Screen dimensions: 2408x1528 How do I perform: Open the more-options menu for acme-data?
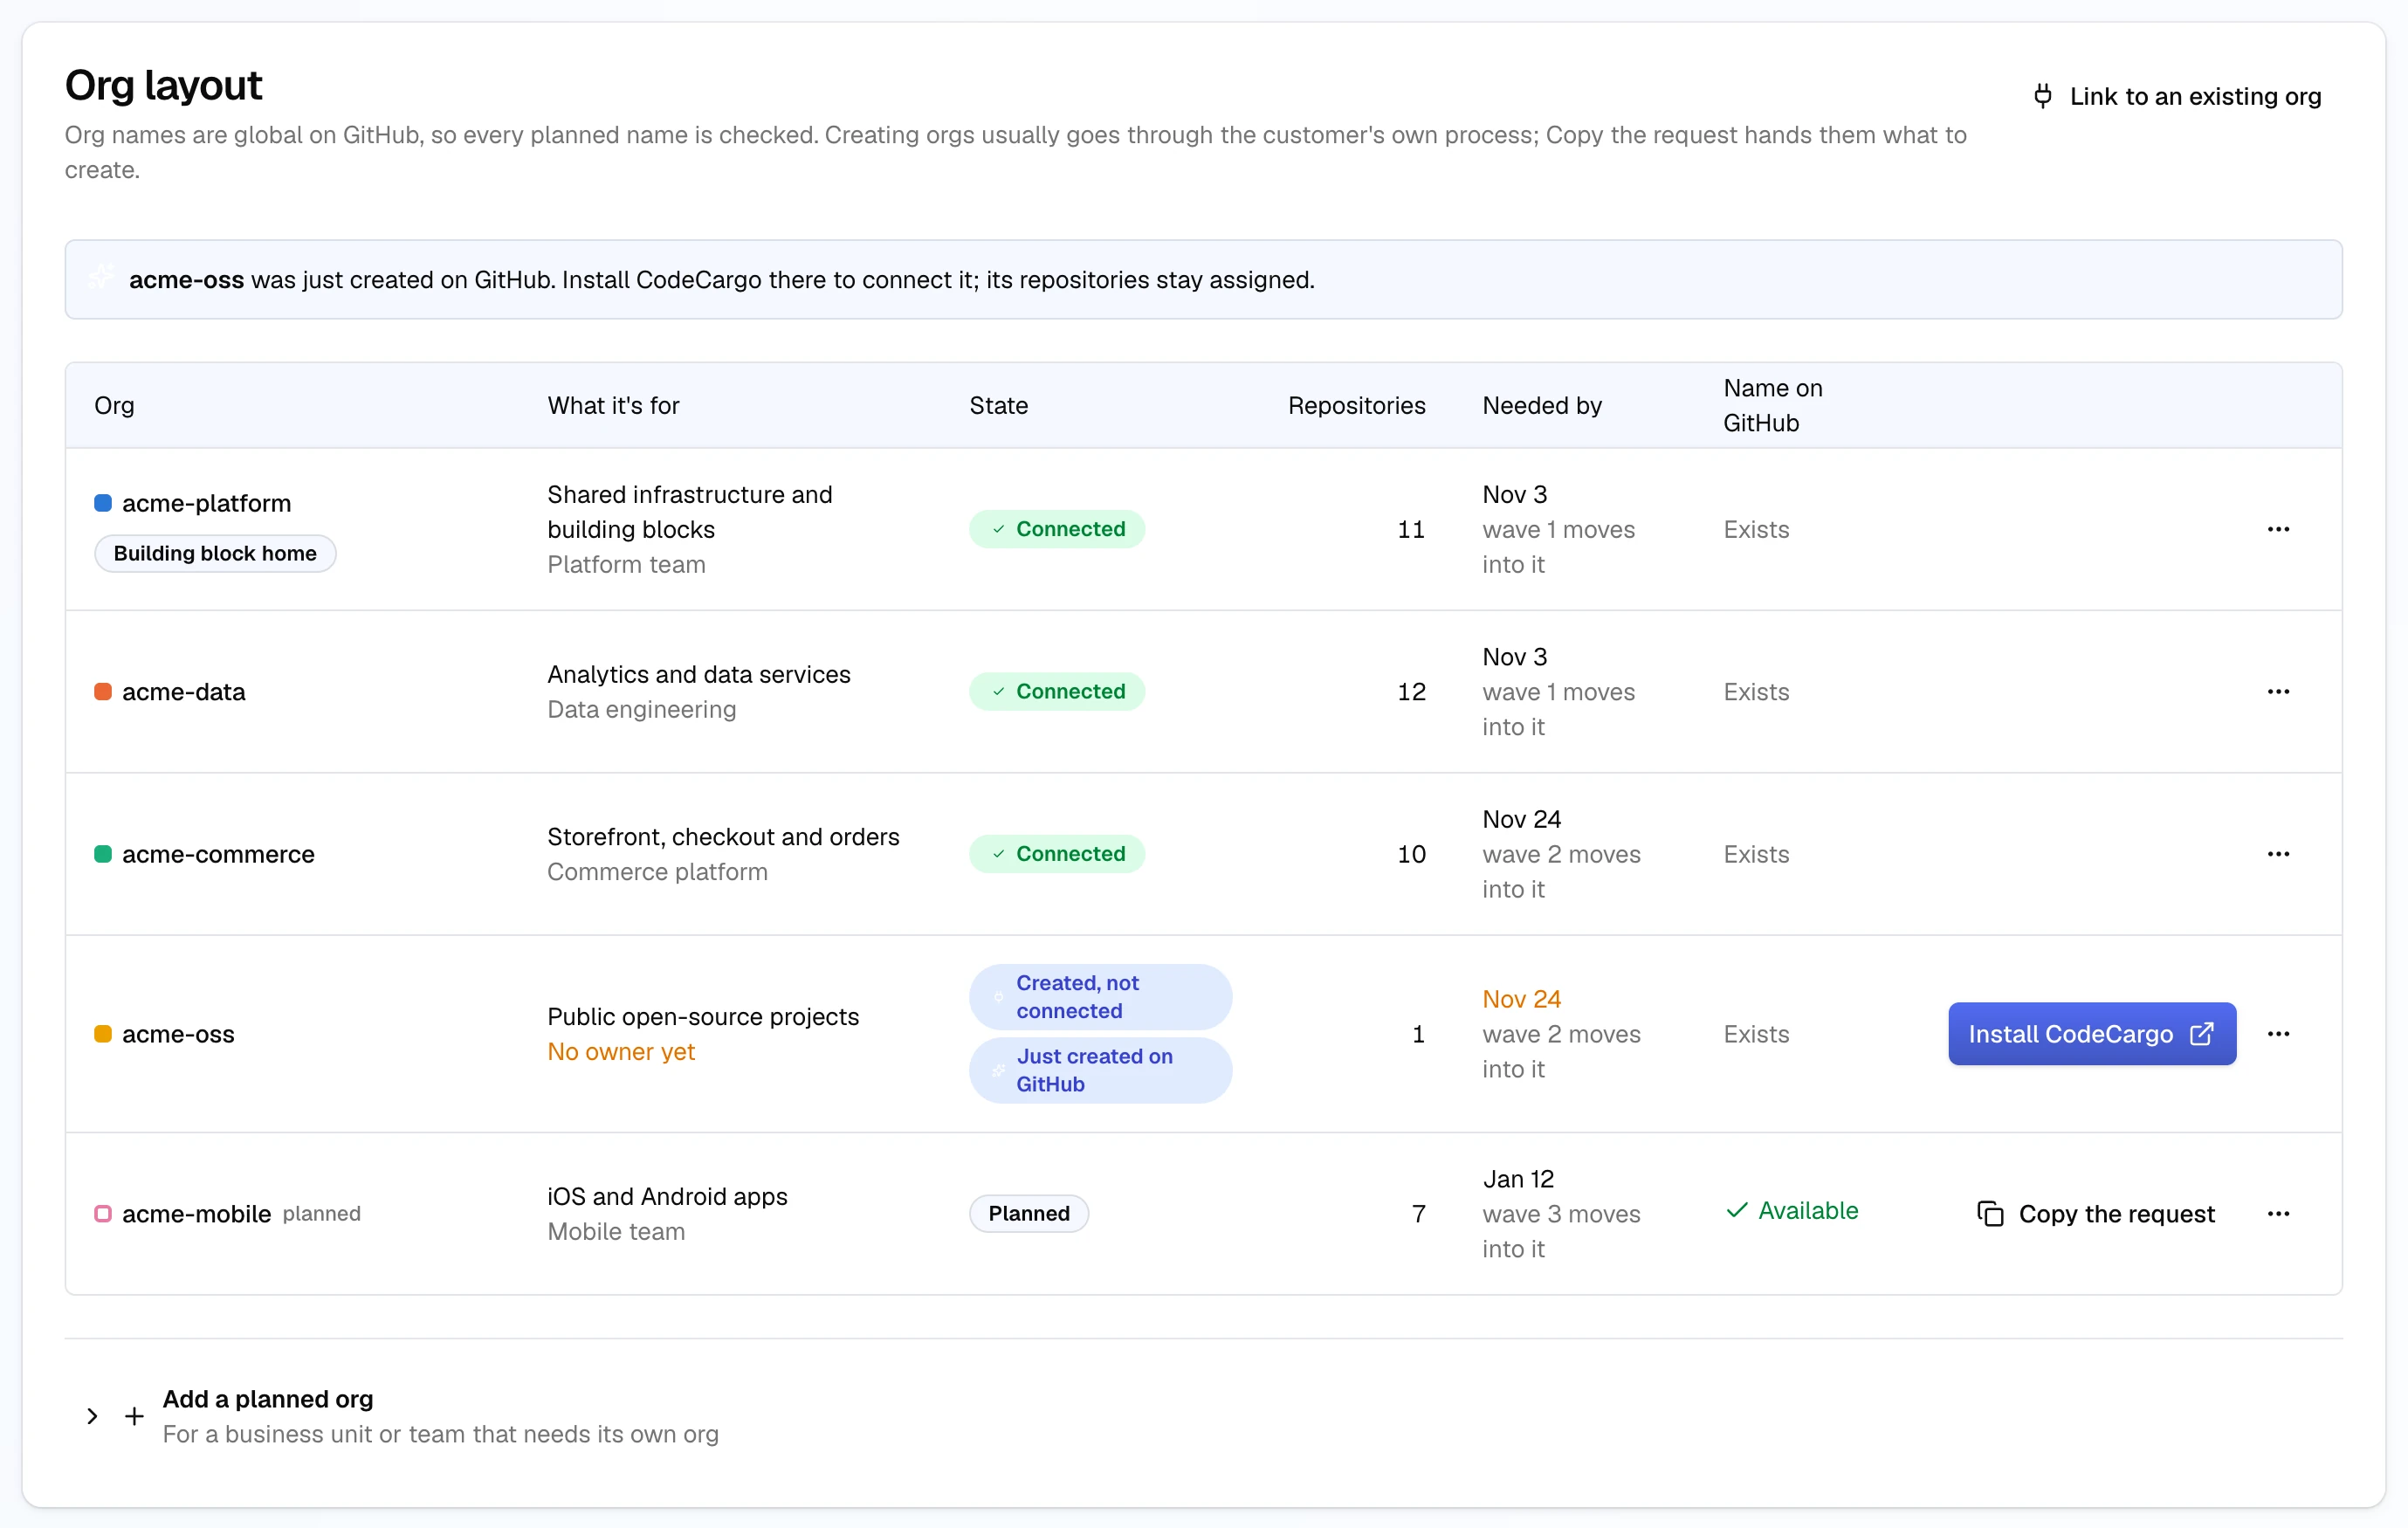(x=2278, y=691)
